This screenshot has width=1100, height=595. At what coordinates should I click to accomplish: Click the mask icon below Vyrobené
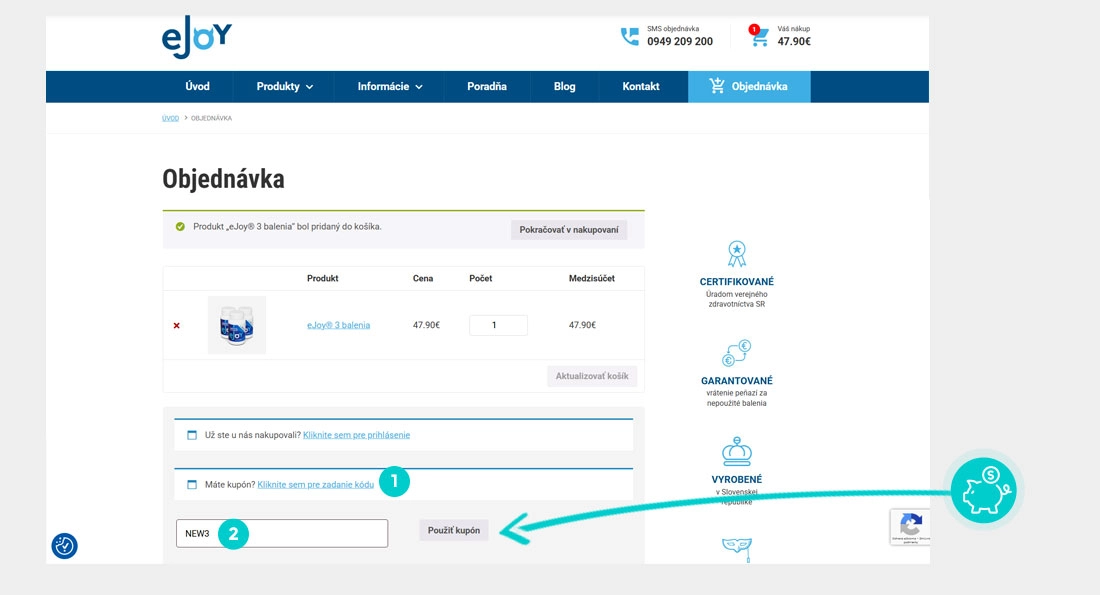[x=737, y=549]
